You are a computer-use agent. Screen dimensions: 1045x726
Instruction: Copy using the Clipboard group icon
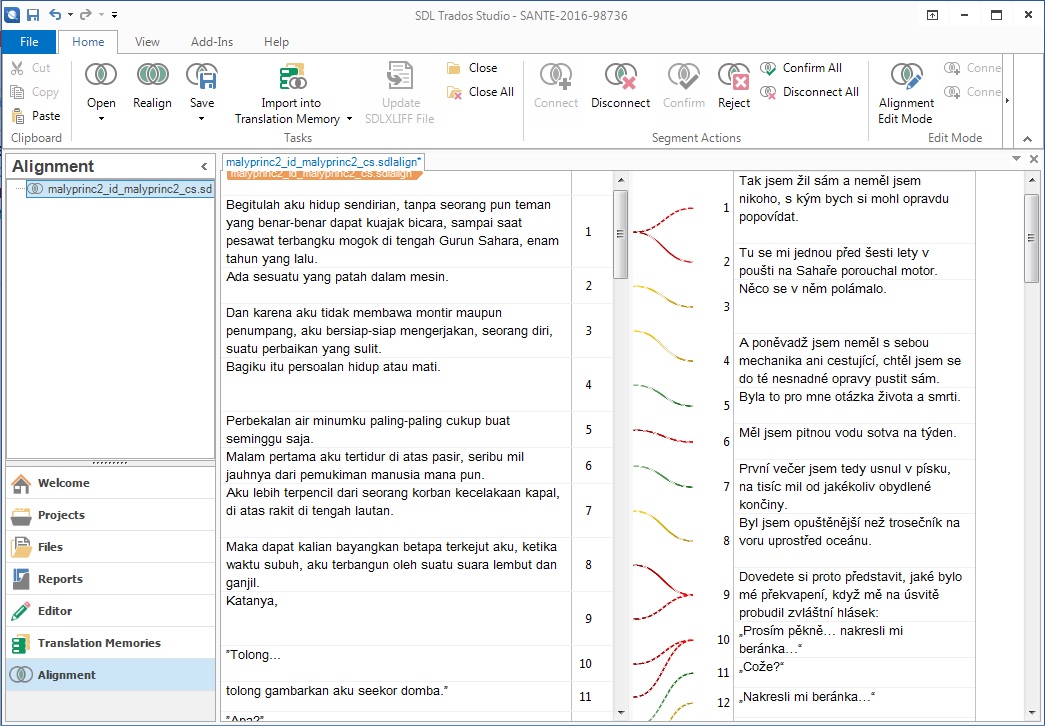click(19, 92)
